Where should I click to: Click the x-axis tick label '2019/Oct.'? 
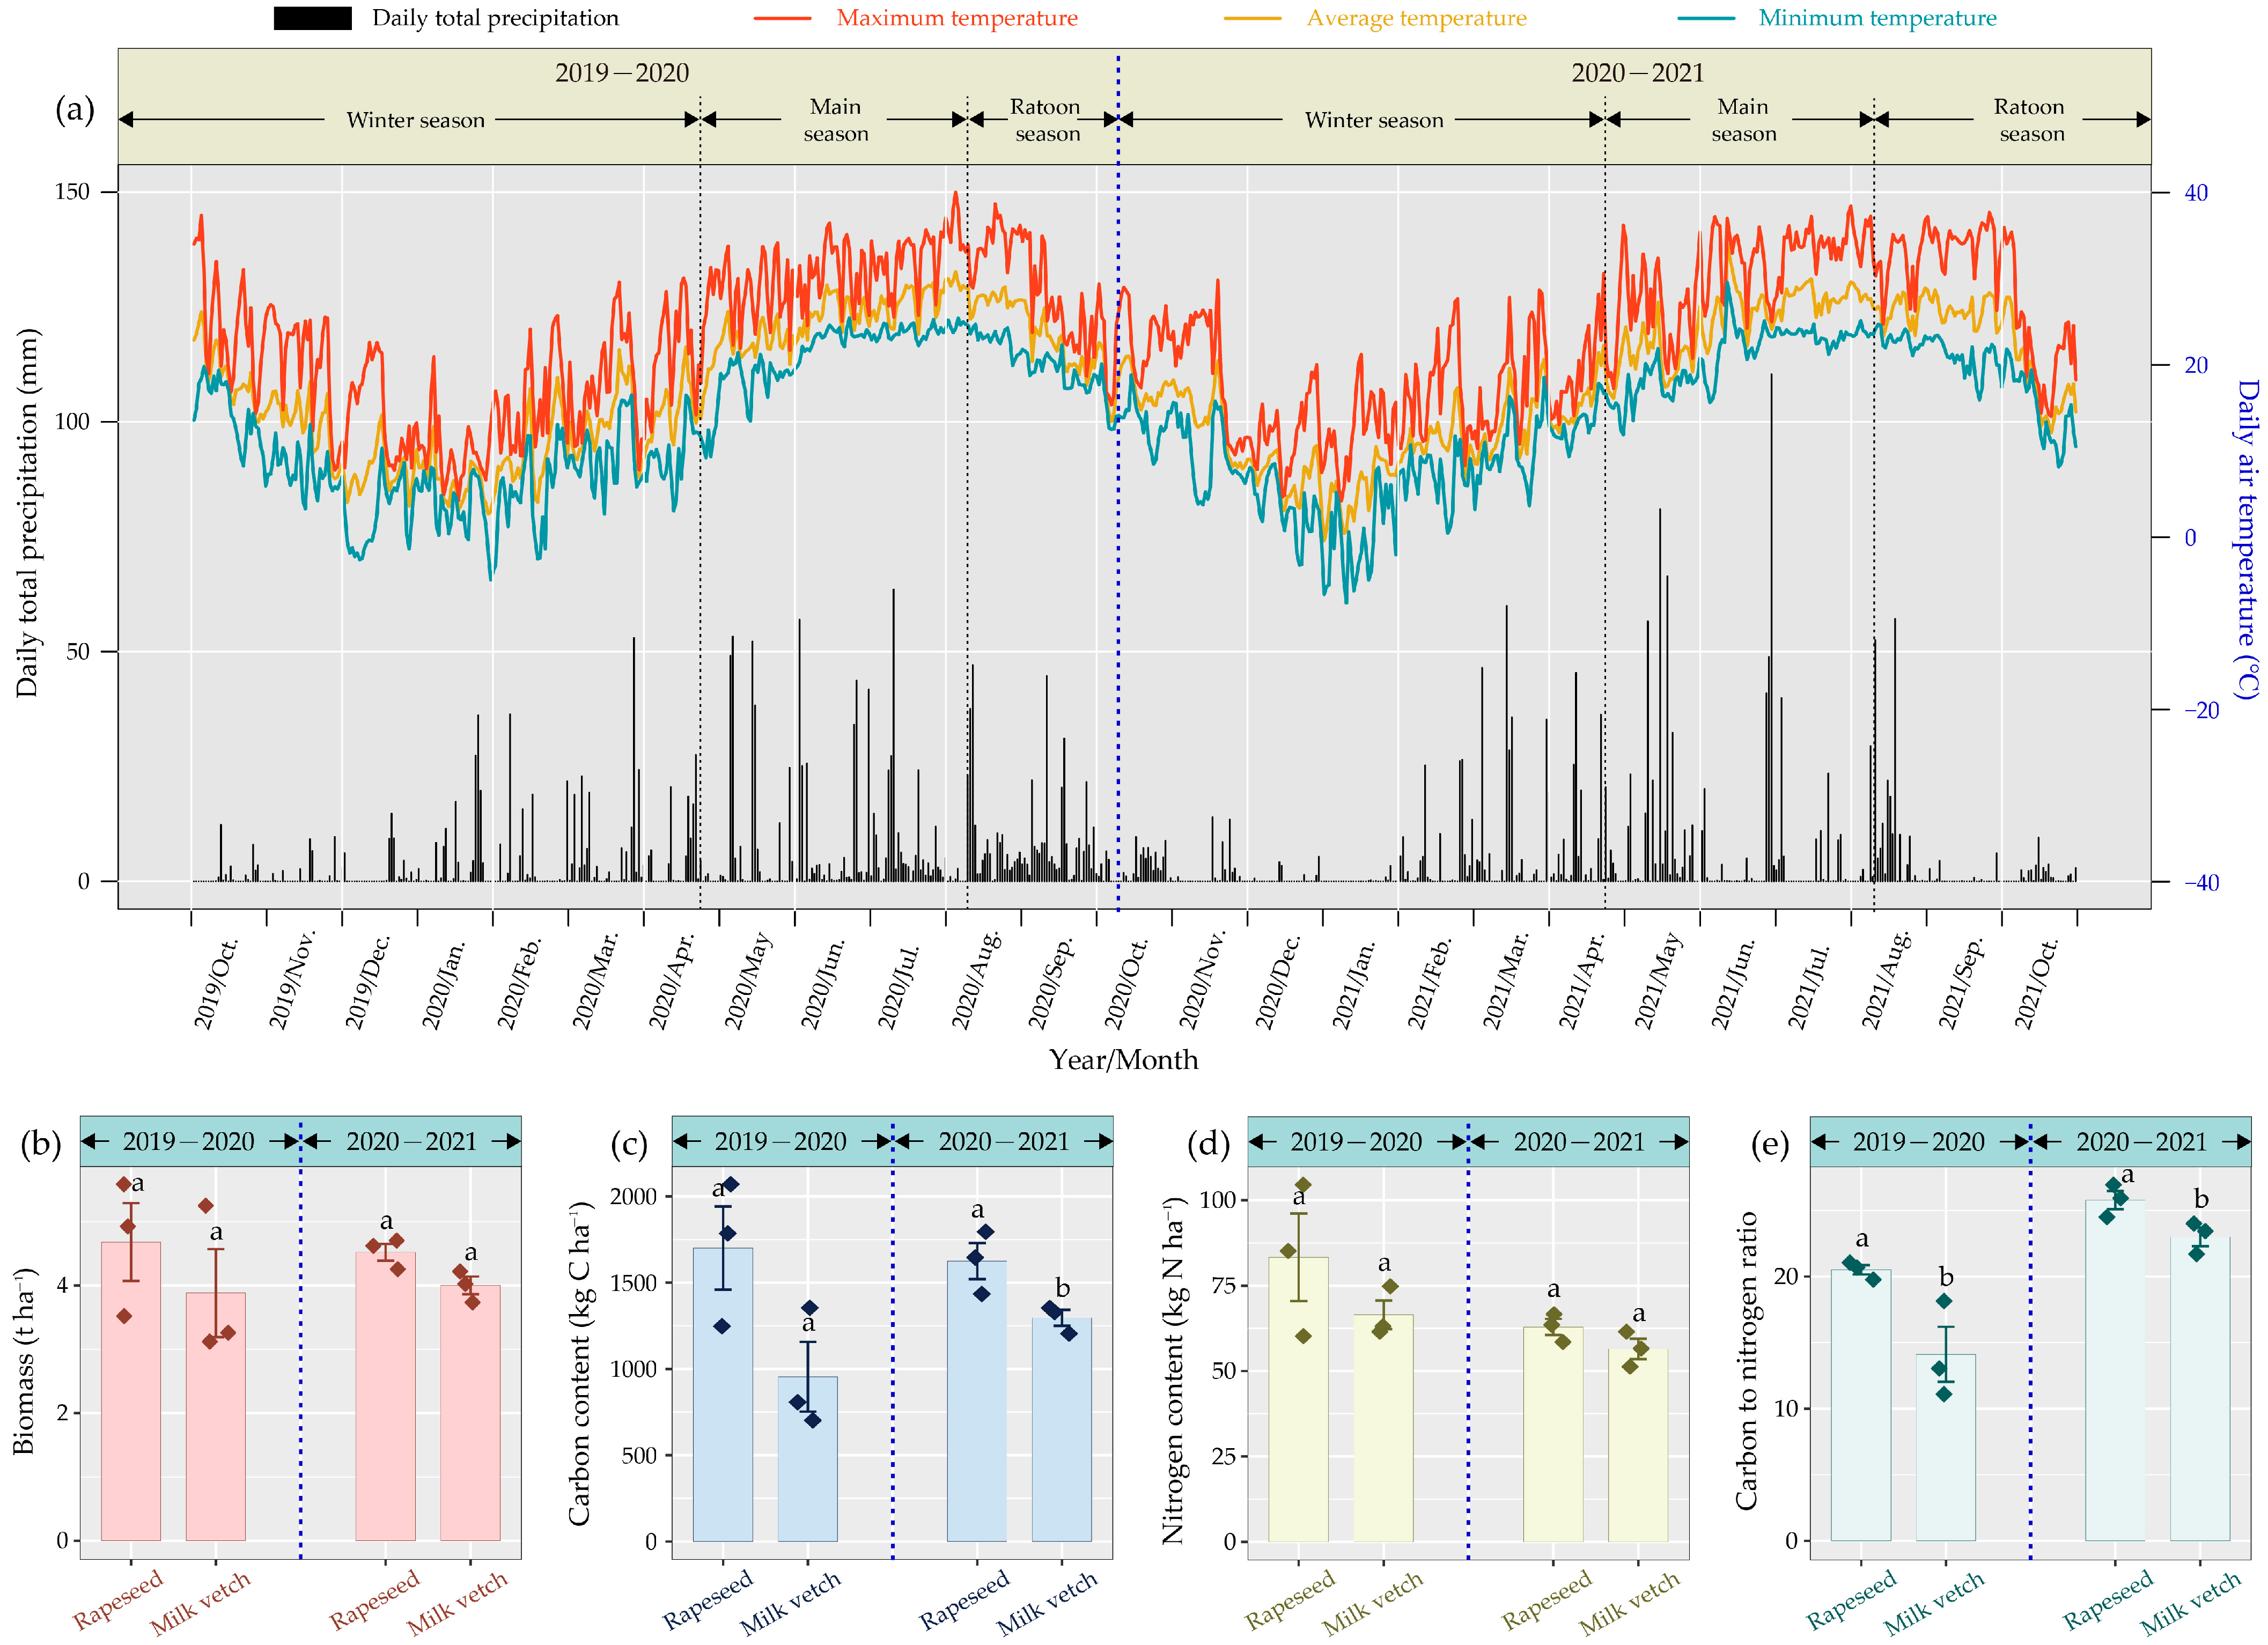coord(216,984)
